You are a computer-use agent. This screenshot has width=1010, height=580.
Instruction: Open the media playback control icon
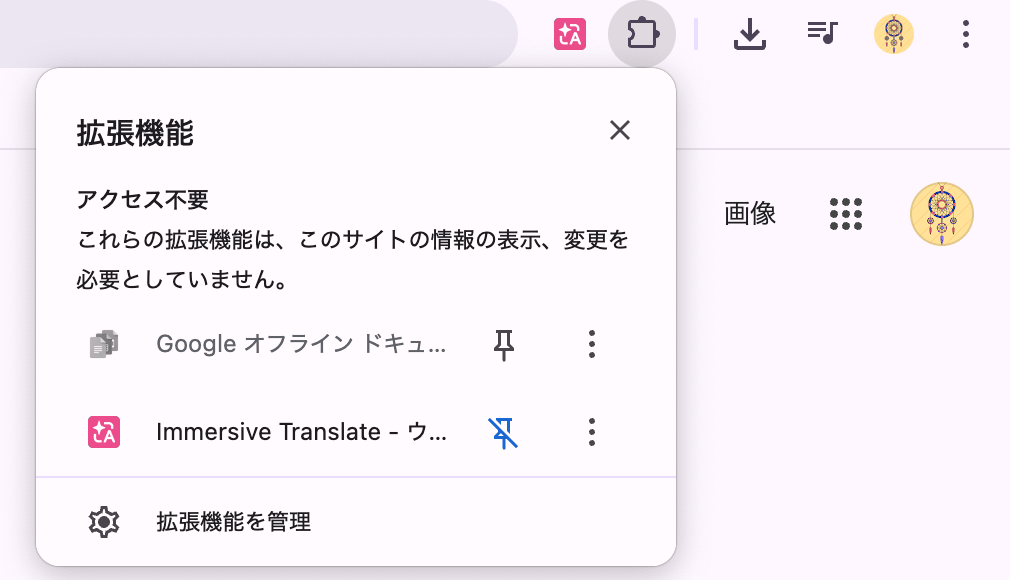[821, 33]
